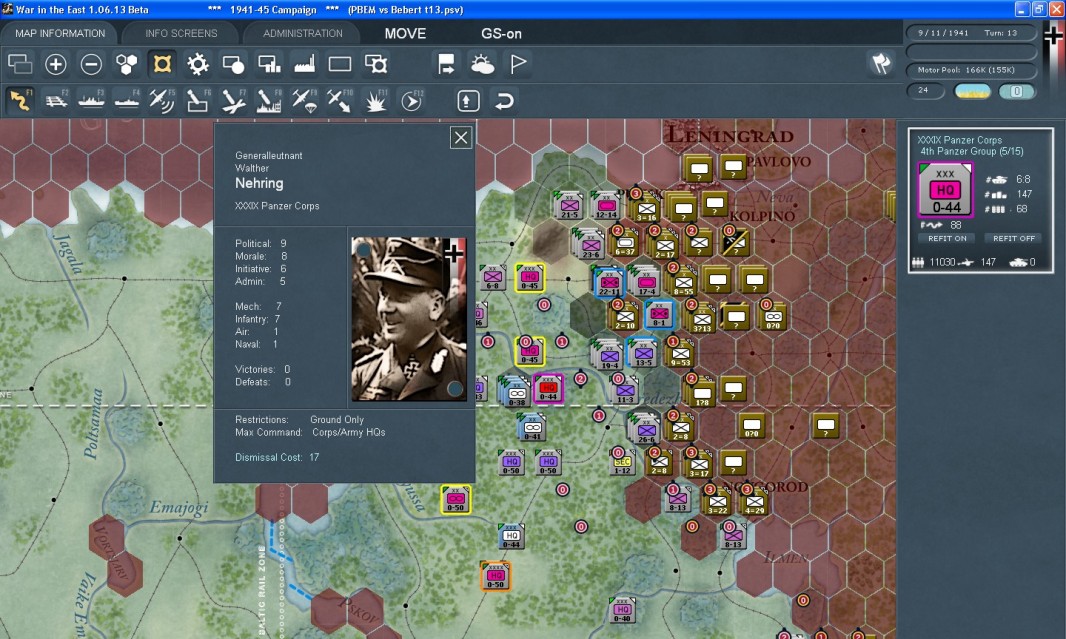
Task: Select the F2 rail transport mode icon
Action: coord(56,100)
